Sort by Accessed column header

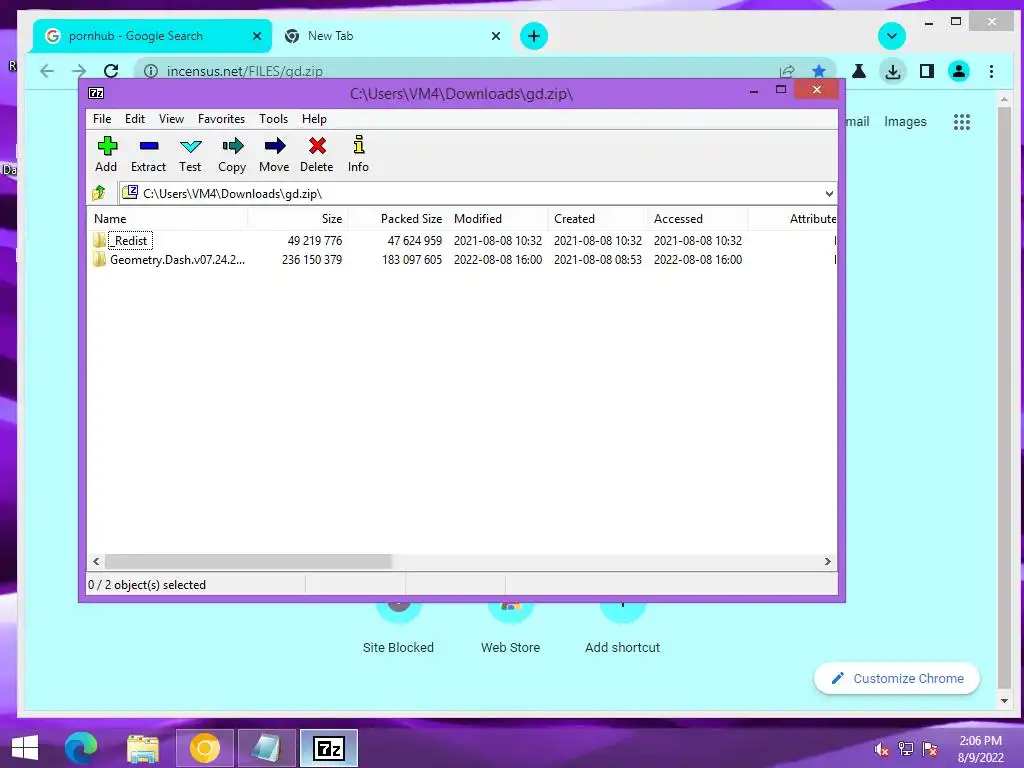pos(697,219)
